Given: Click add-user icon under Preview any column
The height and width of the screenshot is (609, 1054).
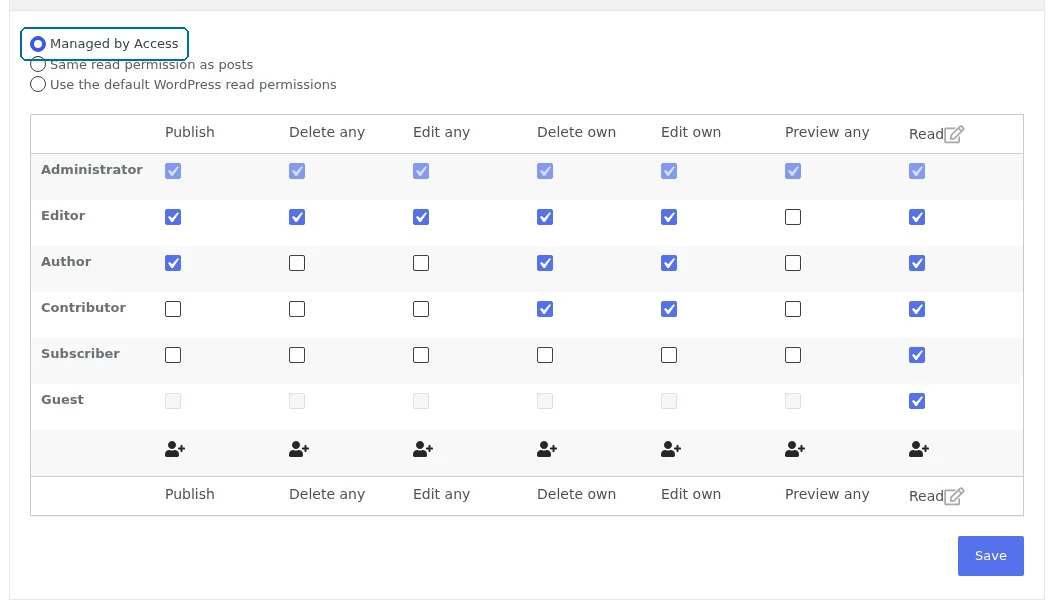Looking at the screenshot, I should (795, 449).
